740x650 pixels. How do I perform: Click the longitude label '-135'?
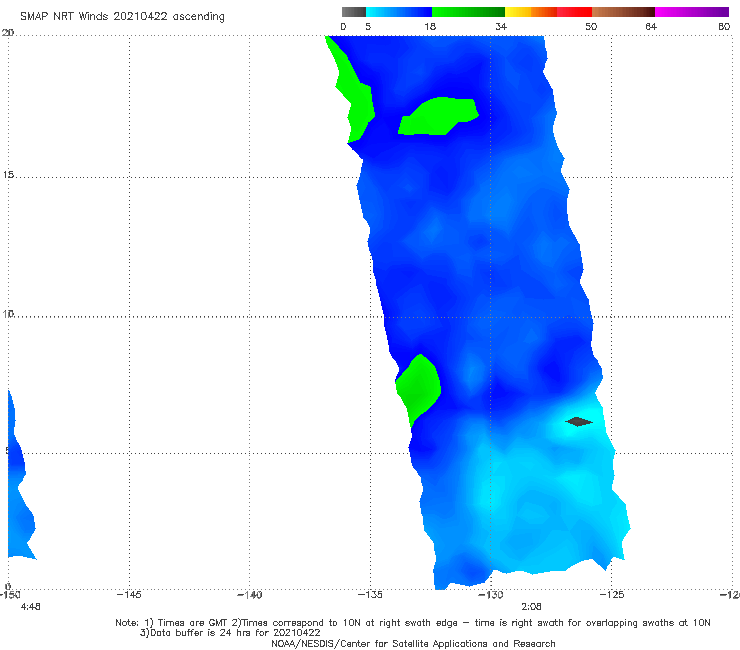coord(370,595)
